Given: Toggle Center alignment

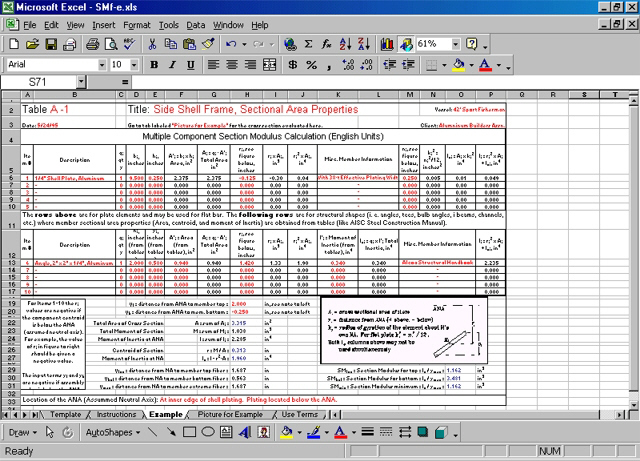Looking at the screenshot, I should tap(232, 65).
